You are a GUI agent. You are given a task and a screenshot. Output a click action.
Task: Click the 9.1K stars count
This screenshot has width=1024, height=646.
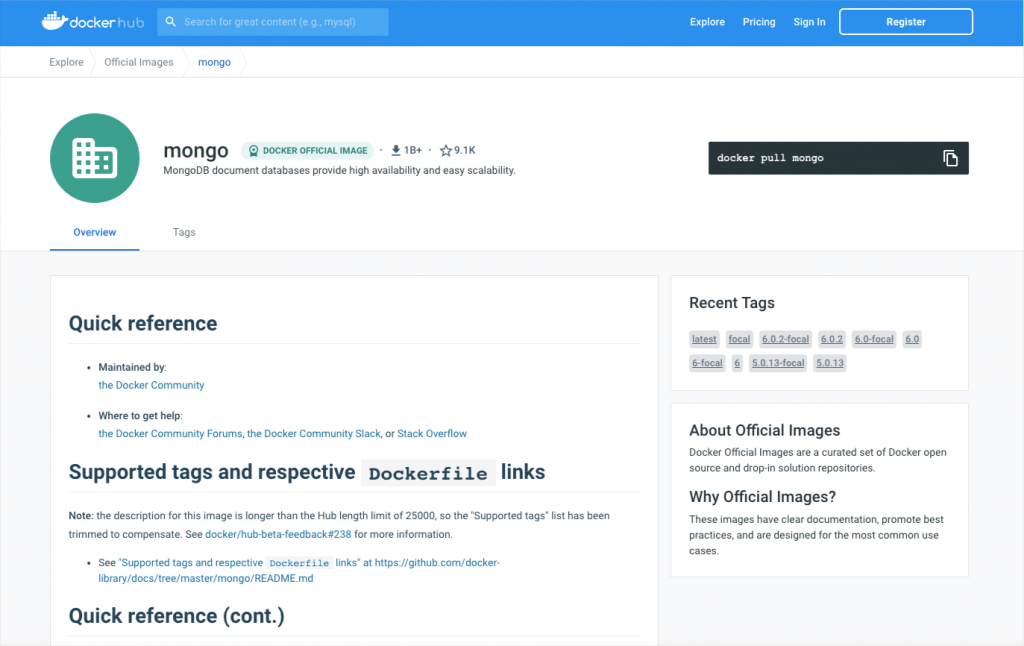465,150
